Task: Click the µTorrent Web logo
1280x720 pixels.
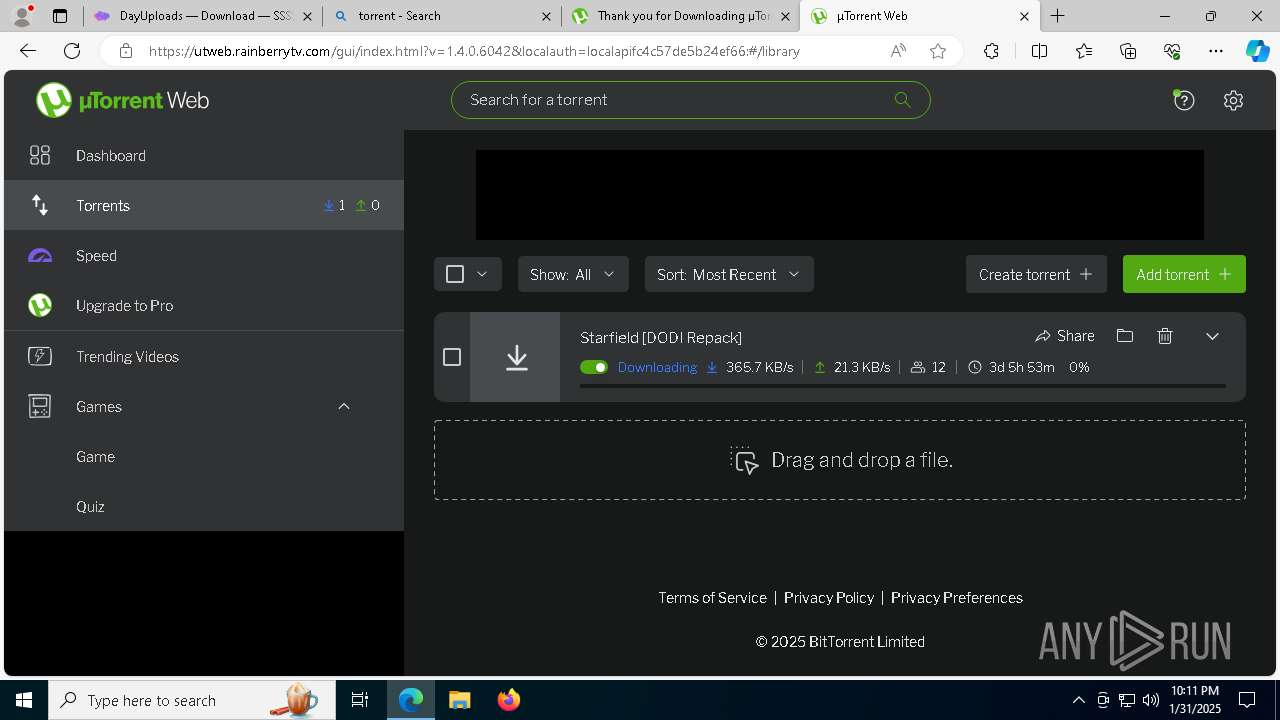Action: coord(123,100)
